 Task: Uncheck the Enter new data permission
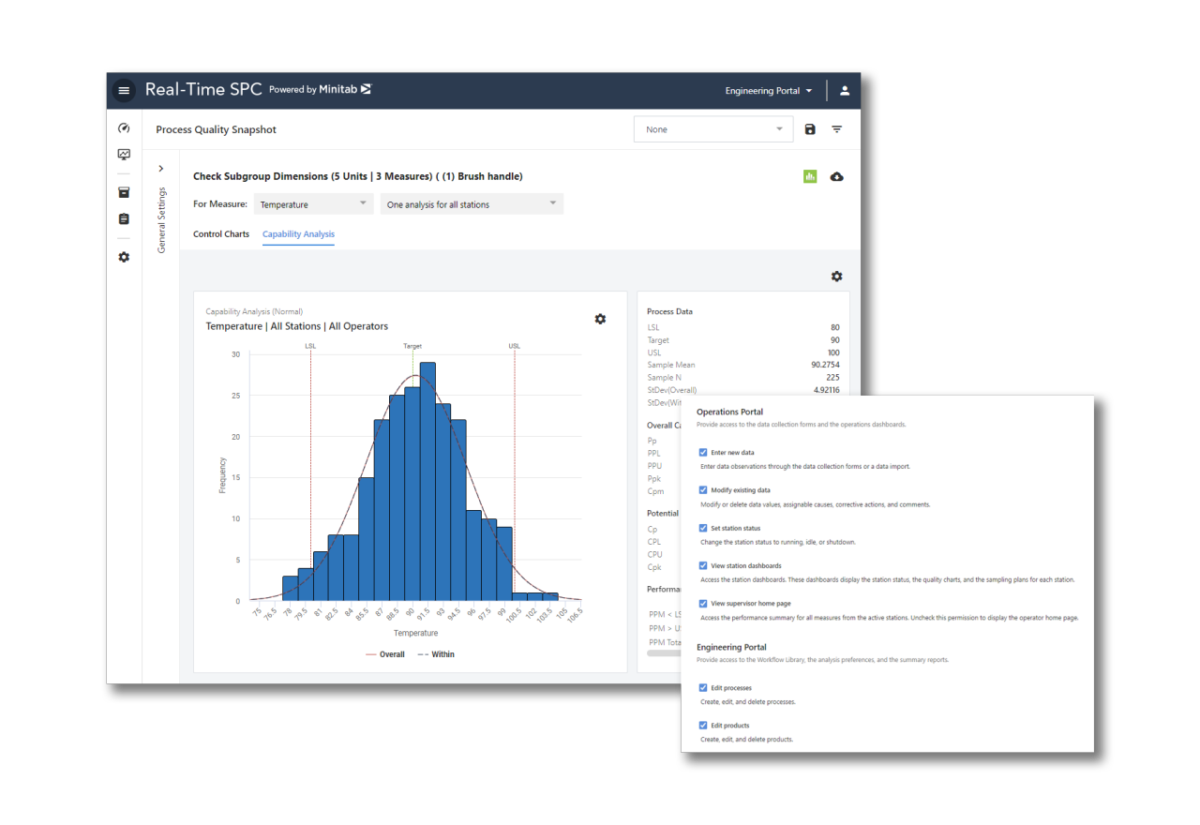[703, 453]
